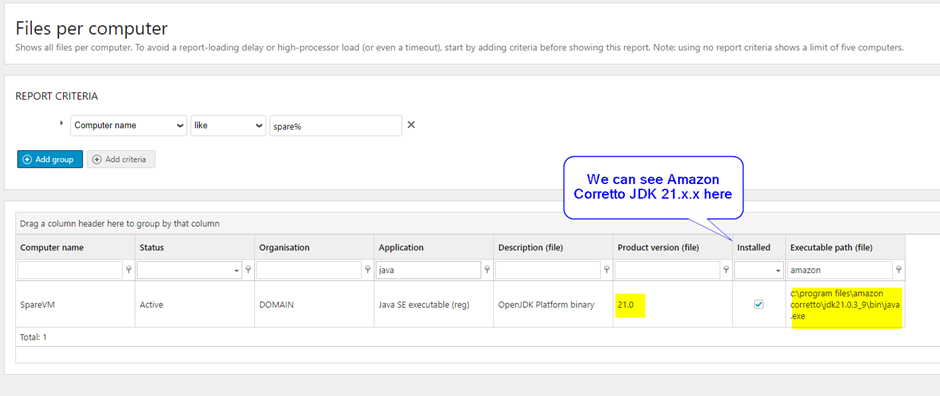This screenshot has width=940, height=396.
Task: Select the '21.0' product version cell
Action: pos(673,304)
